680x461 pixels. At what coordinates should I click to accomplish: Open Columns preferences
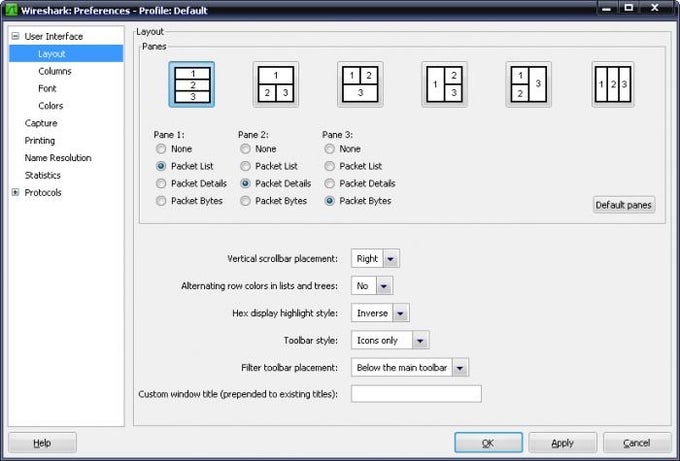[x=55, y=71]
